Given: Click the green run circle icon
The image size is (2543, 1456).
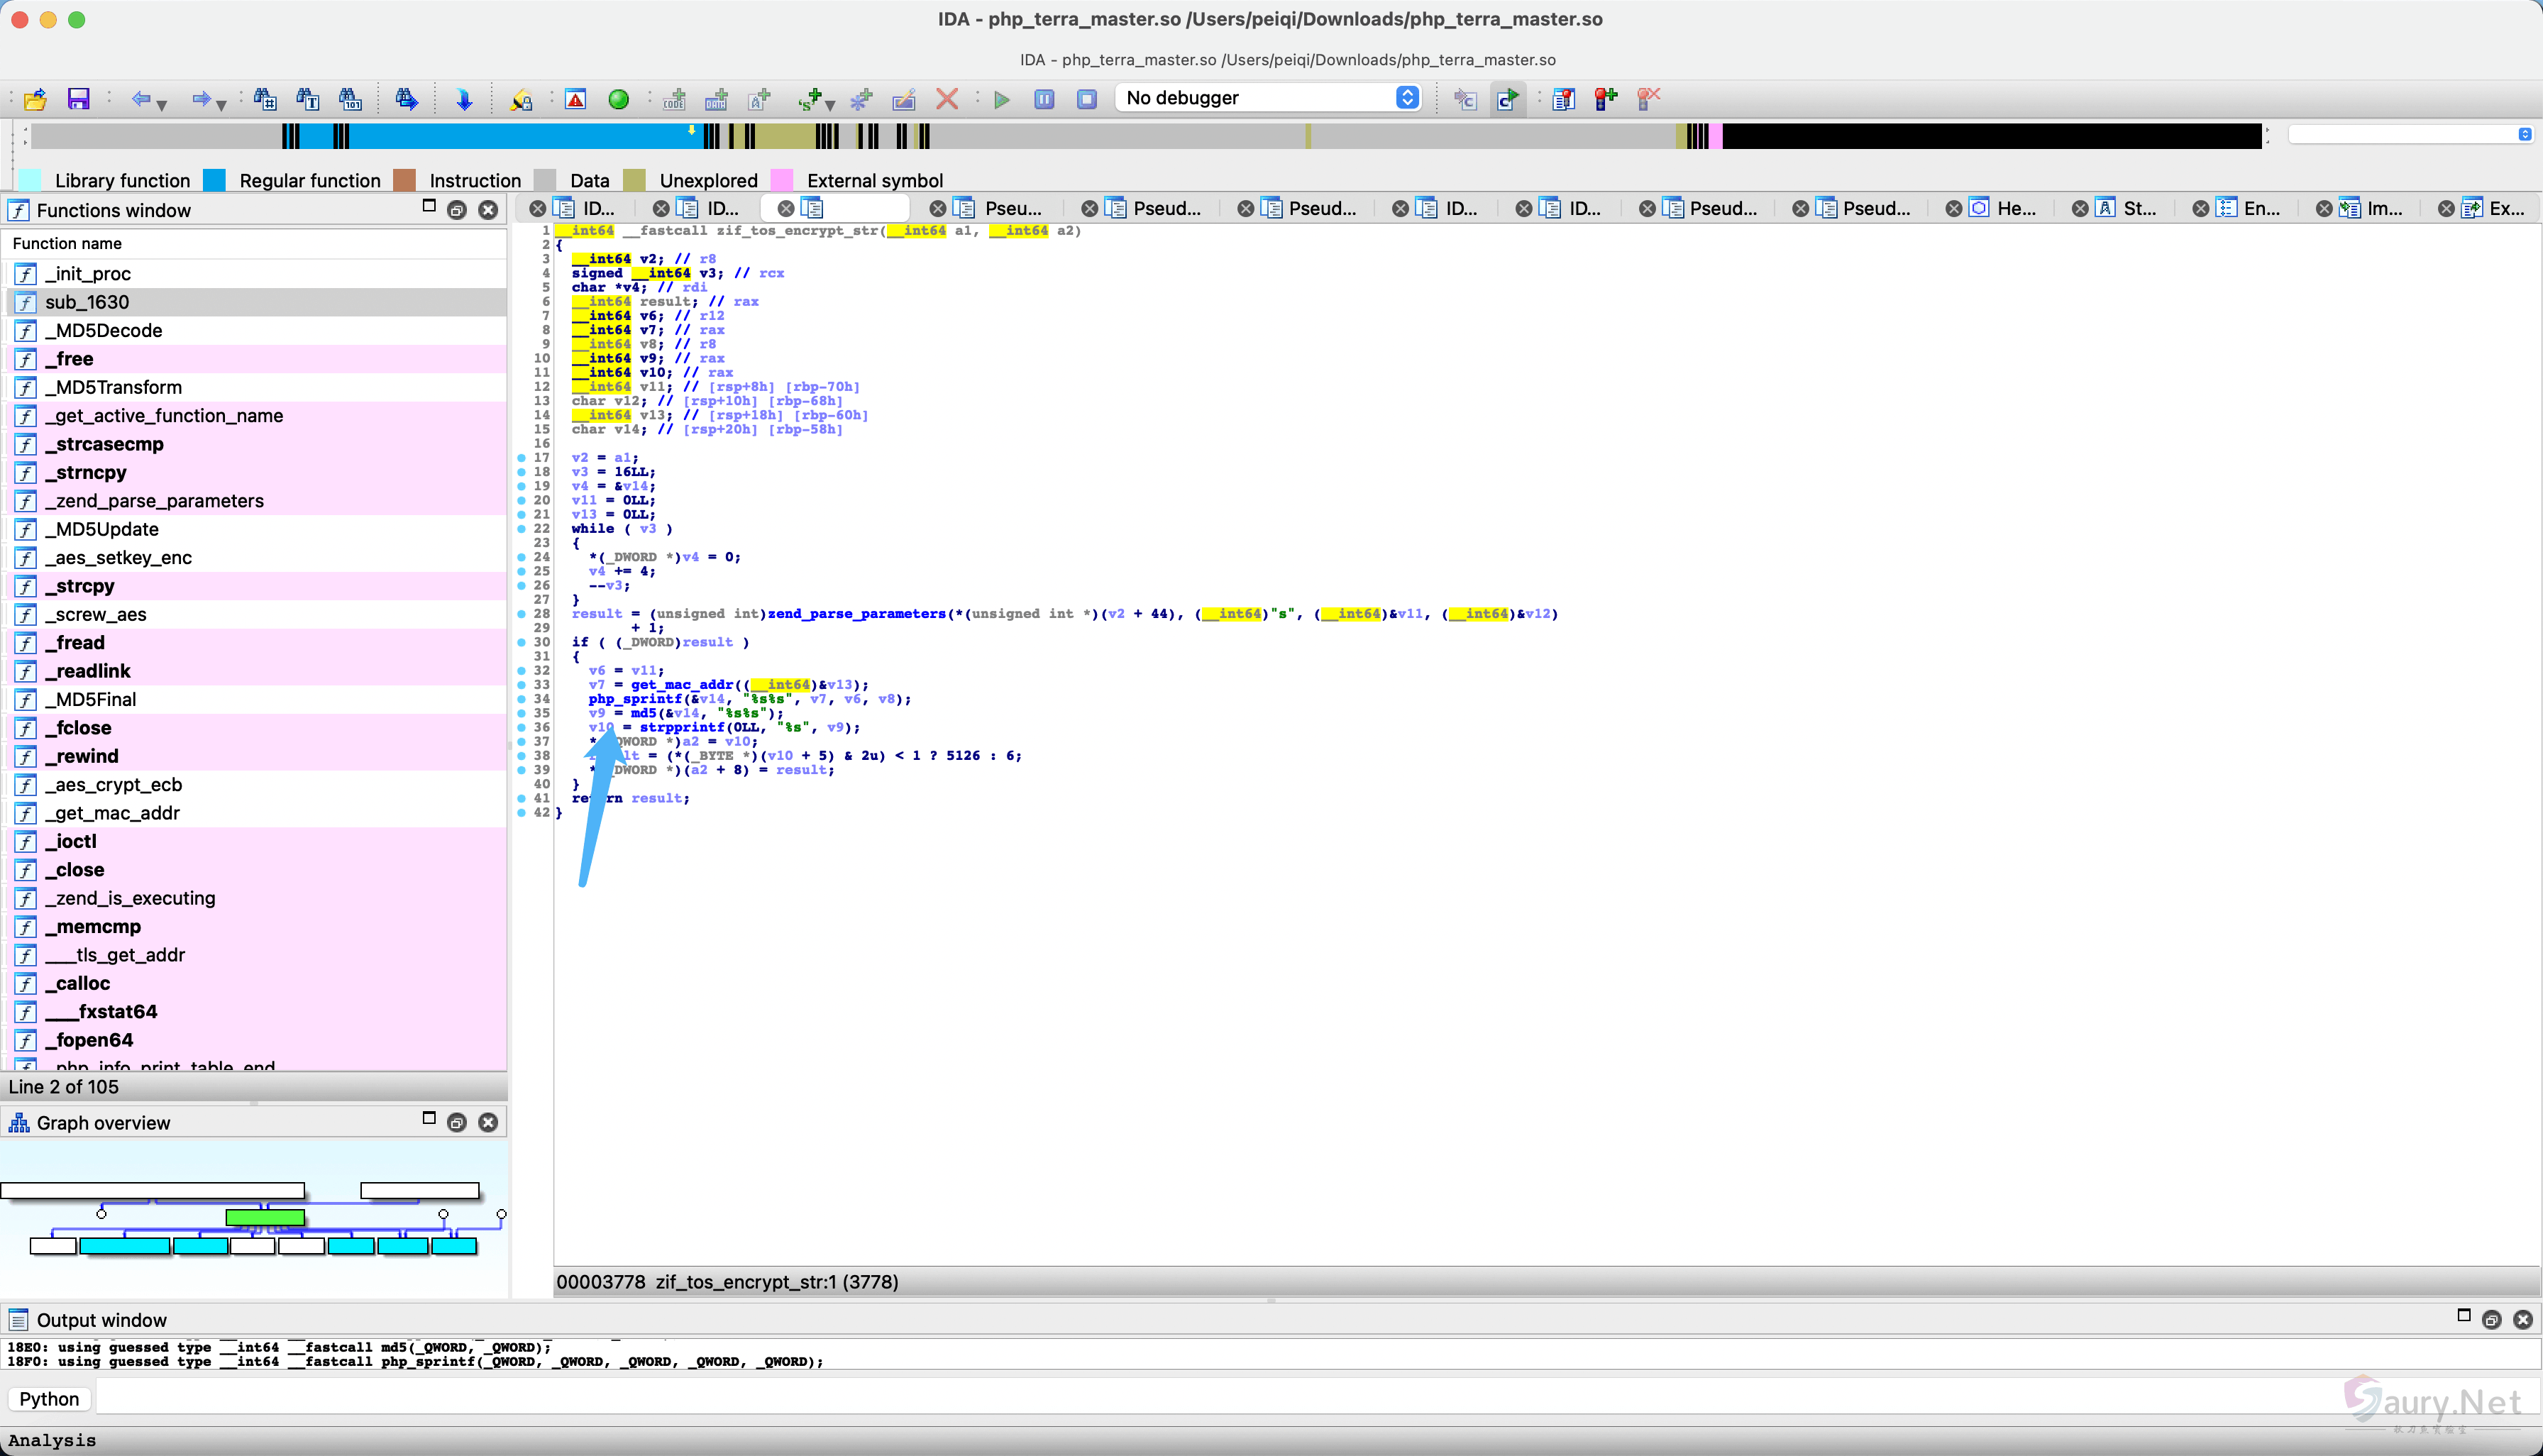Looking at the screenshot, I should 619,99.
